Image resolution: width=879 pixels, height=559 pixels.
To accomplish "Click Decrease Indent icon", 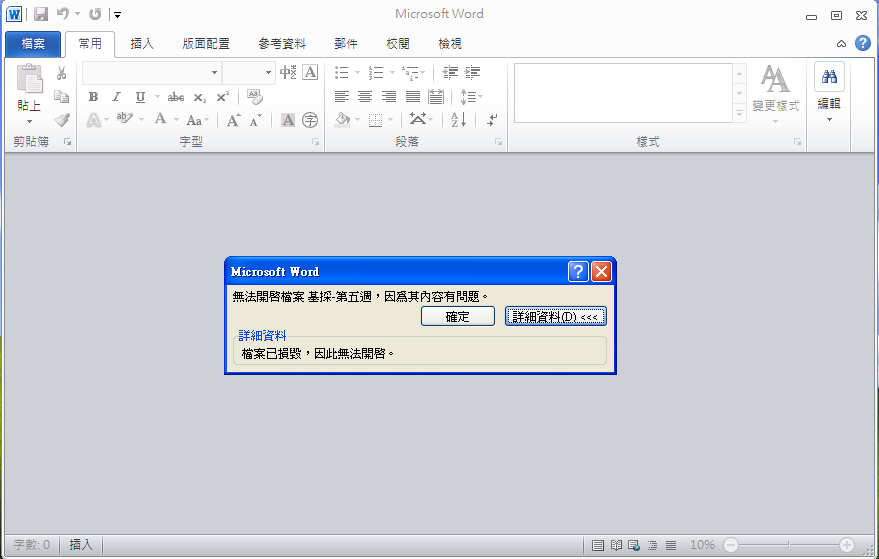I will [x=450, y=72].
